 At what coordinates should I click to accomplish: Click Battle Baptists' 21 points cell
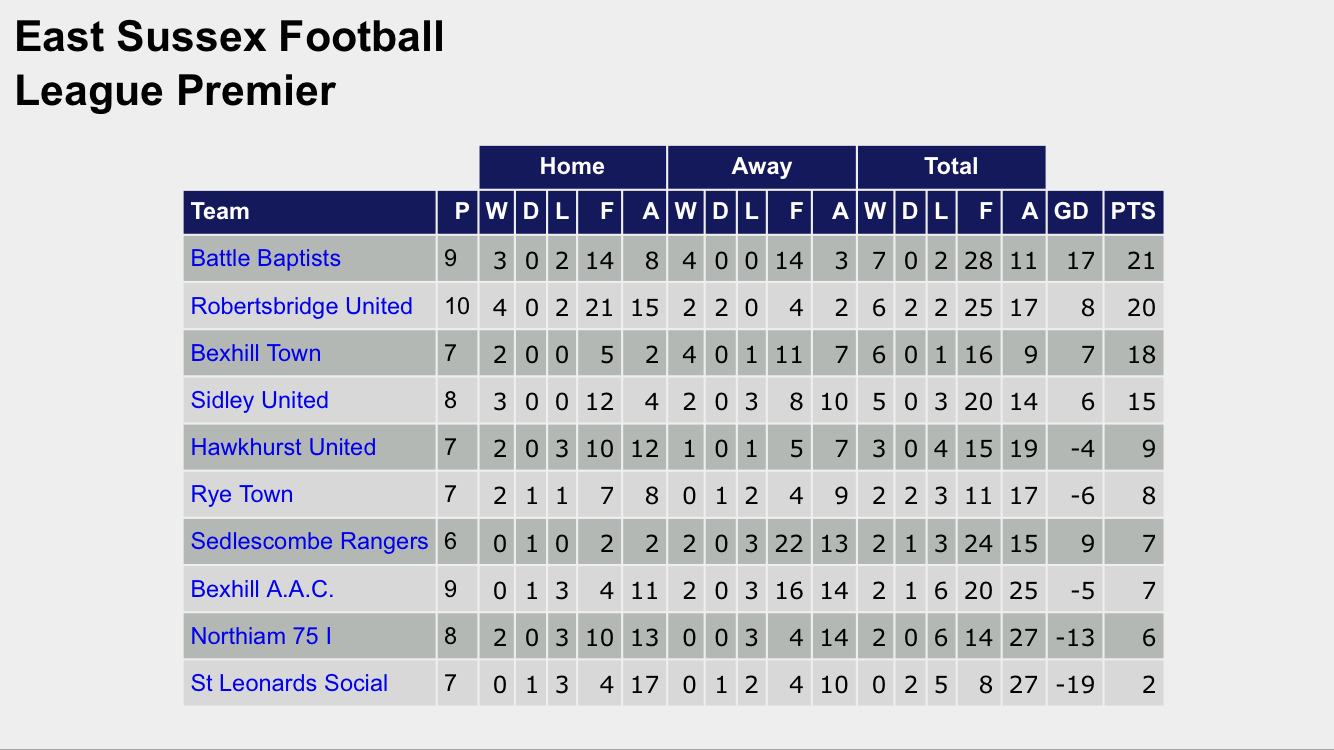1141,261
